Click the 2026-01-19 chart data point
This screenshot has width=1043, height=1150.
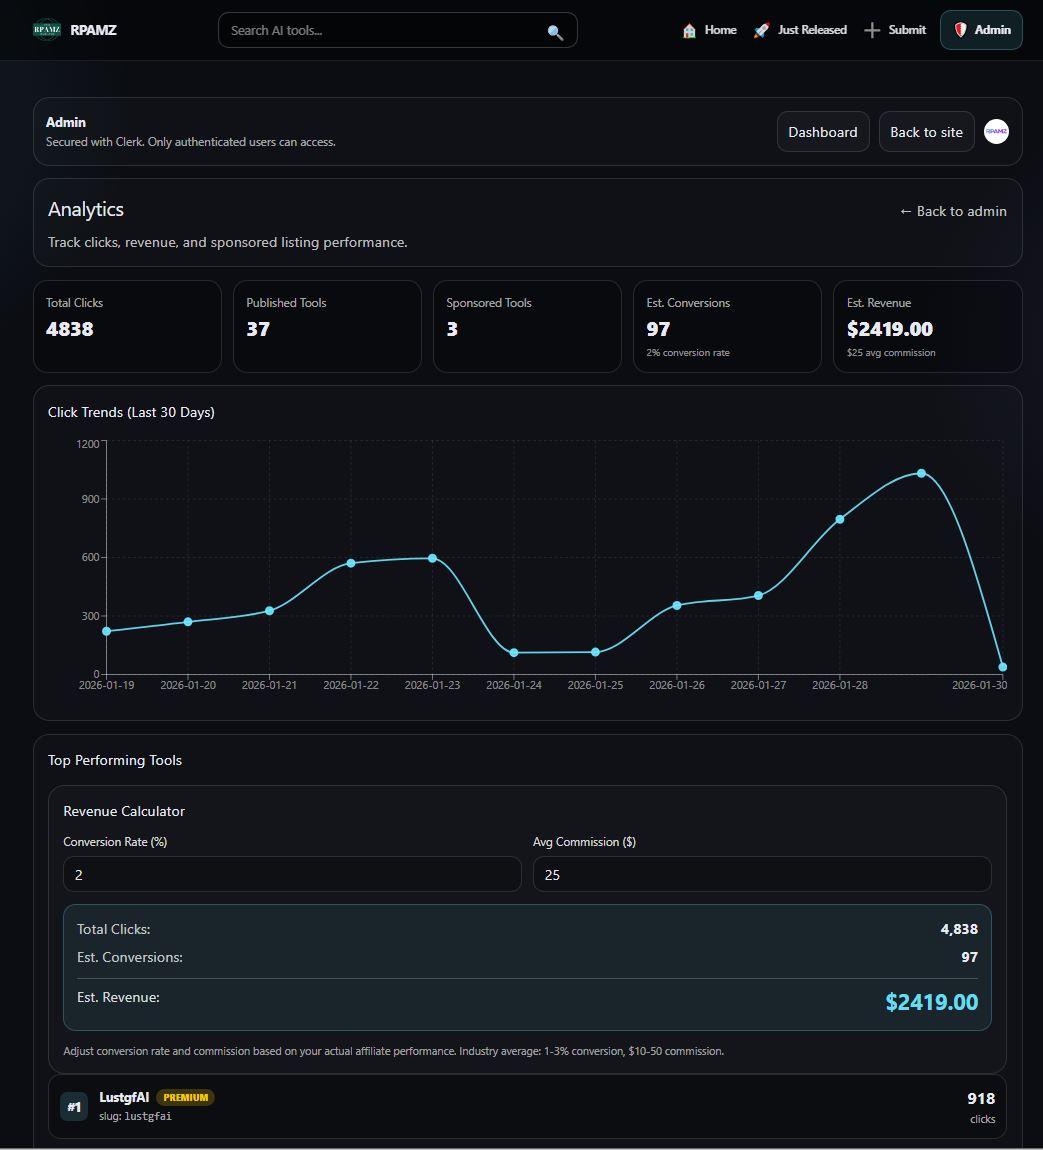(106, 631)
